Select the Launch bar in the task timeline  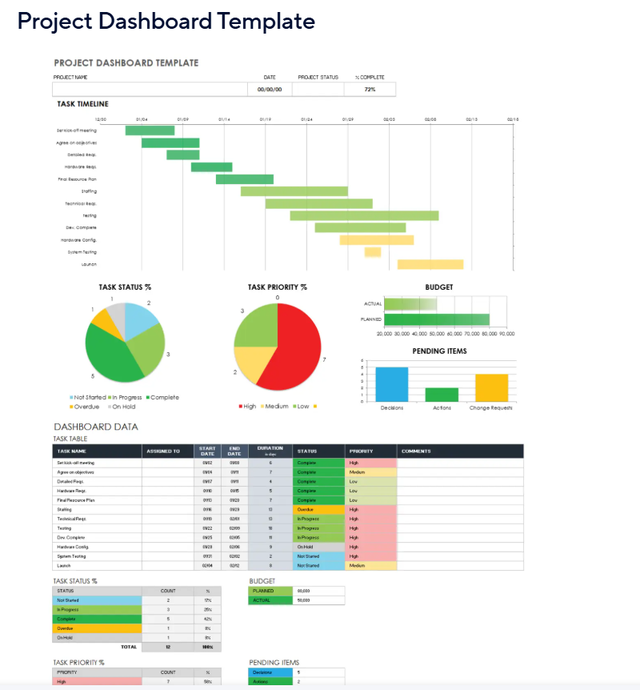click(x=430, y=265)
